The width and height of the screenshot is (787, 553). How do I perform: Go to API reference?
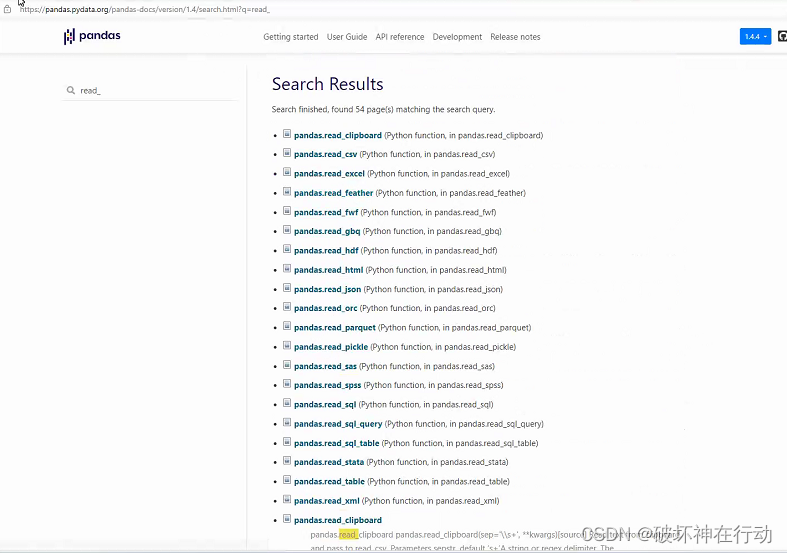[x=400, y=37]
